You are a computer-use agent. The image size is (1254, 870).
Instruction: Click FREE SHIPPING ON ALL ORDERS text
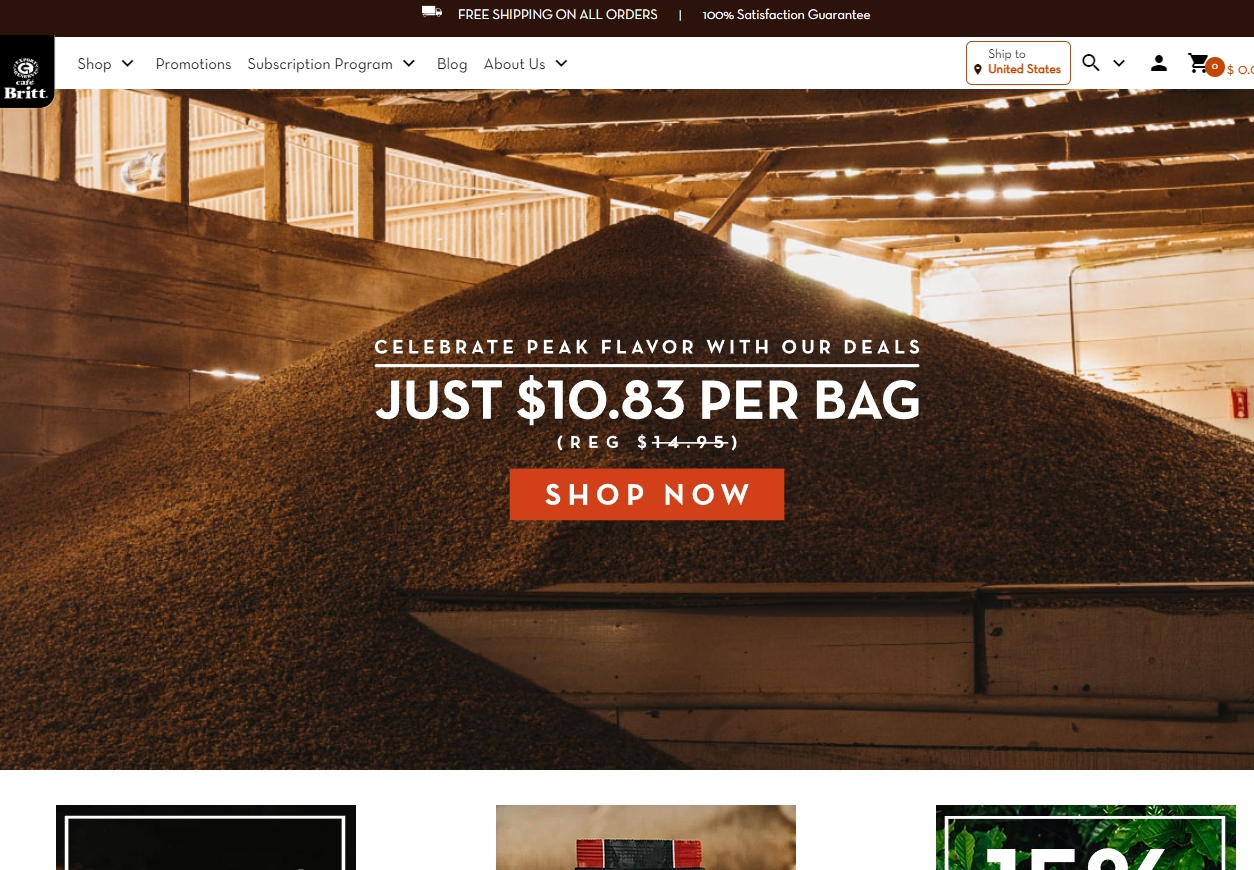pos(558,14)
